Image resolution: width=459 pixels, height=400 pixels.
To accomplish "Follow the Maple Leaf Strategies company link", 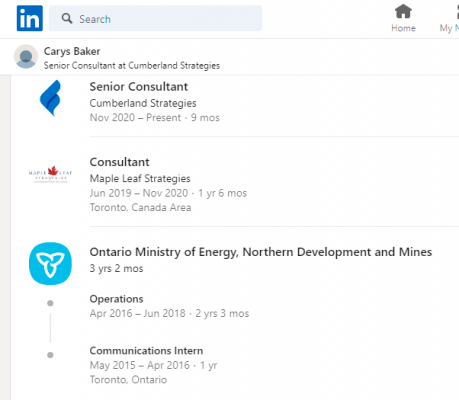I will point(140,178).
